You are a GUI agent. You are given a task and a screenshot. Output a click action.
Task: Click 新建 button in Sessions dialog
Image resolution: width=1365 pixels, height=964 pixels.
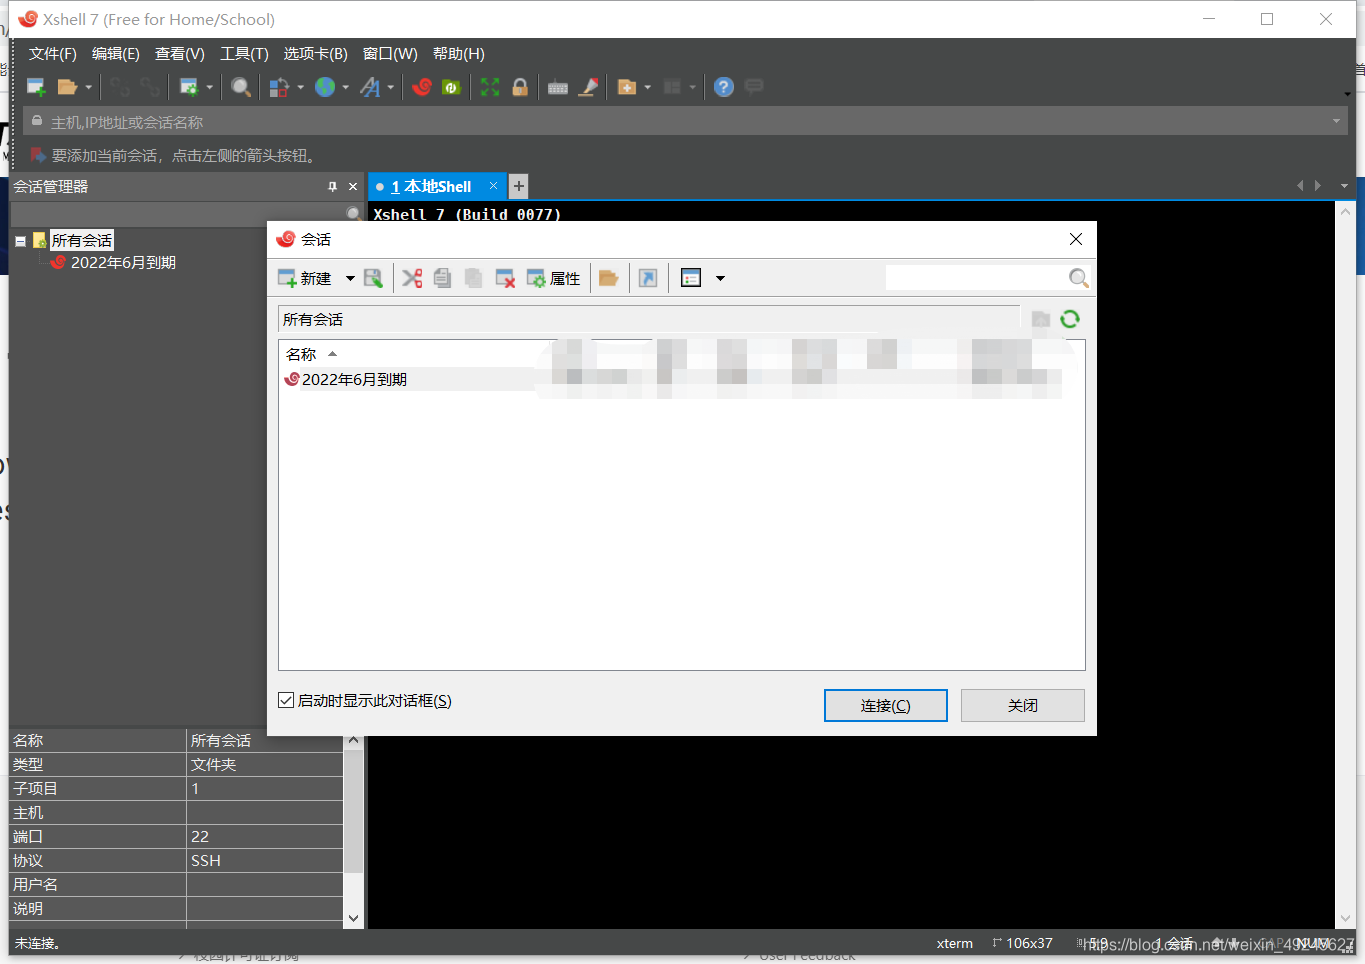305,278
